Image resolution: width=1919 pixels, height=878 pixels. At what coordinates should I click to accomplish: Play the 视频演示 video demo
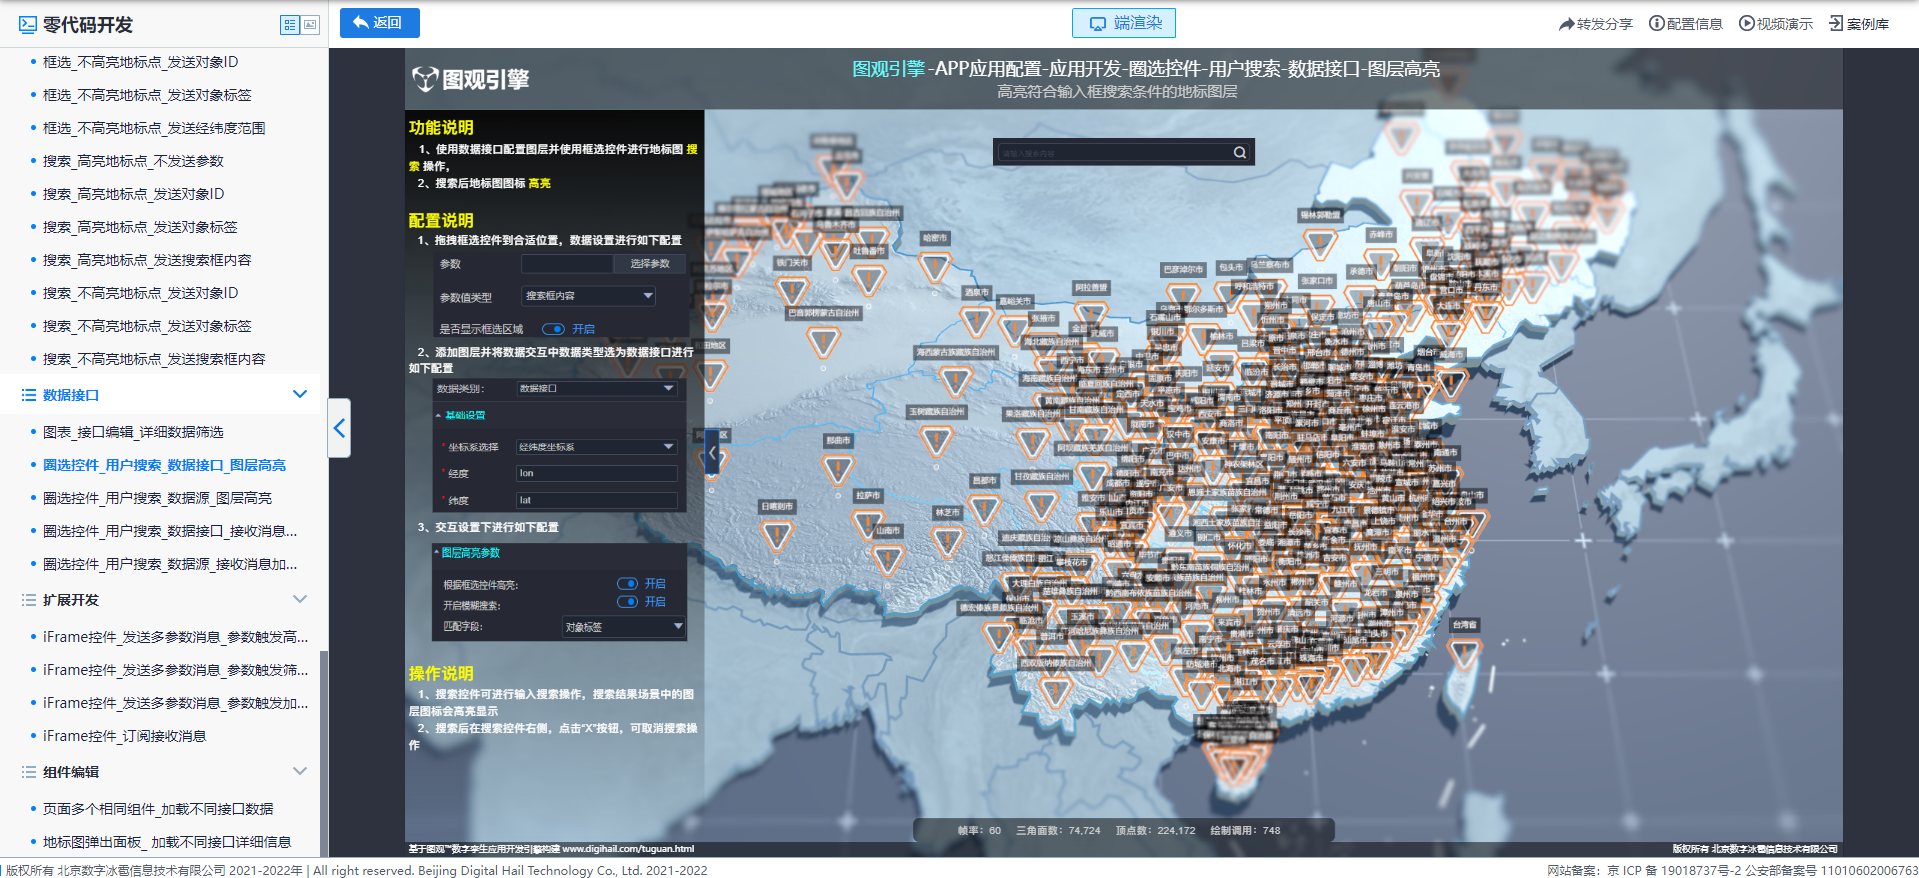[x=1746, y=24]
